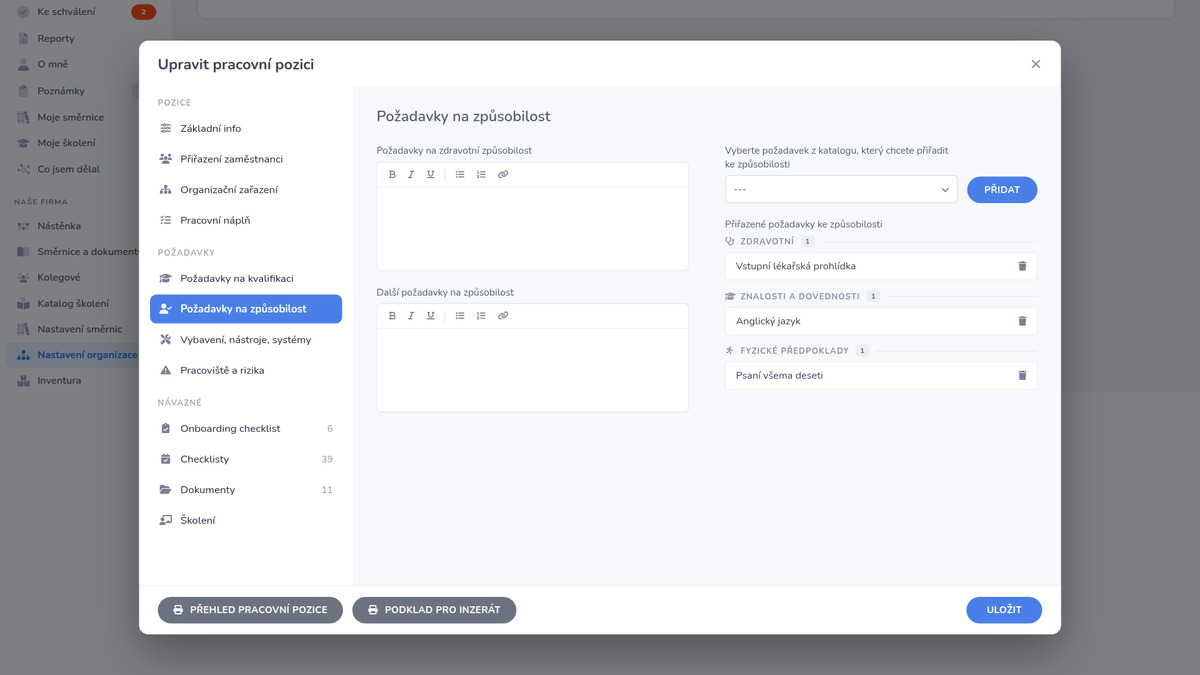This screenshot has height=675, width=1200.
Task: Toggle bold in health requirements editor
Action: 392,175
